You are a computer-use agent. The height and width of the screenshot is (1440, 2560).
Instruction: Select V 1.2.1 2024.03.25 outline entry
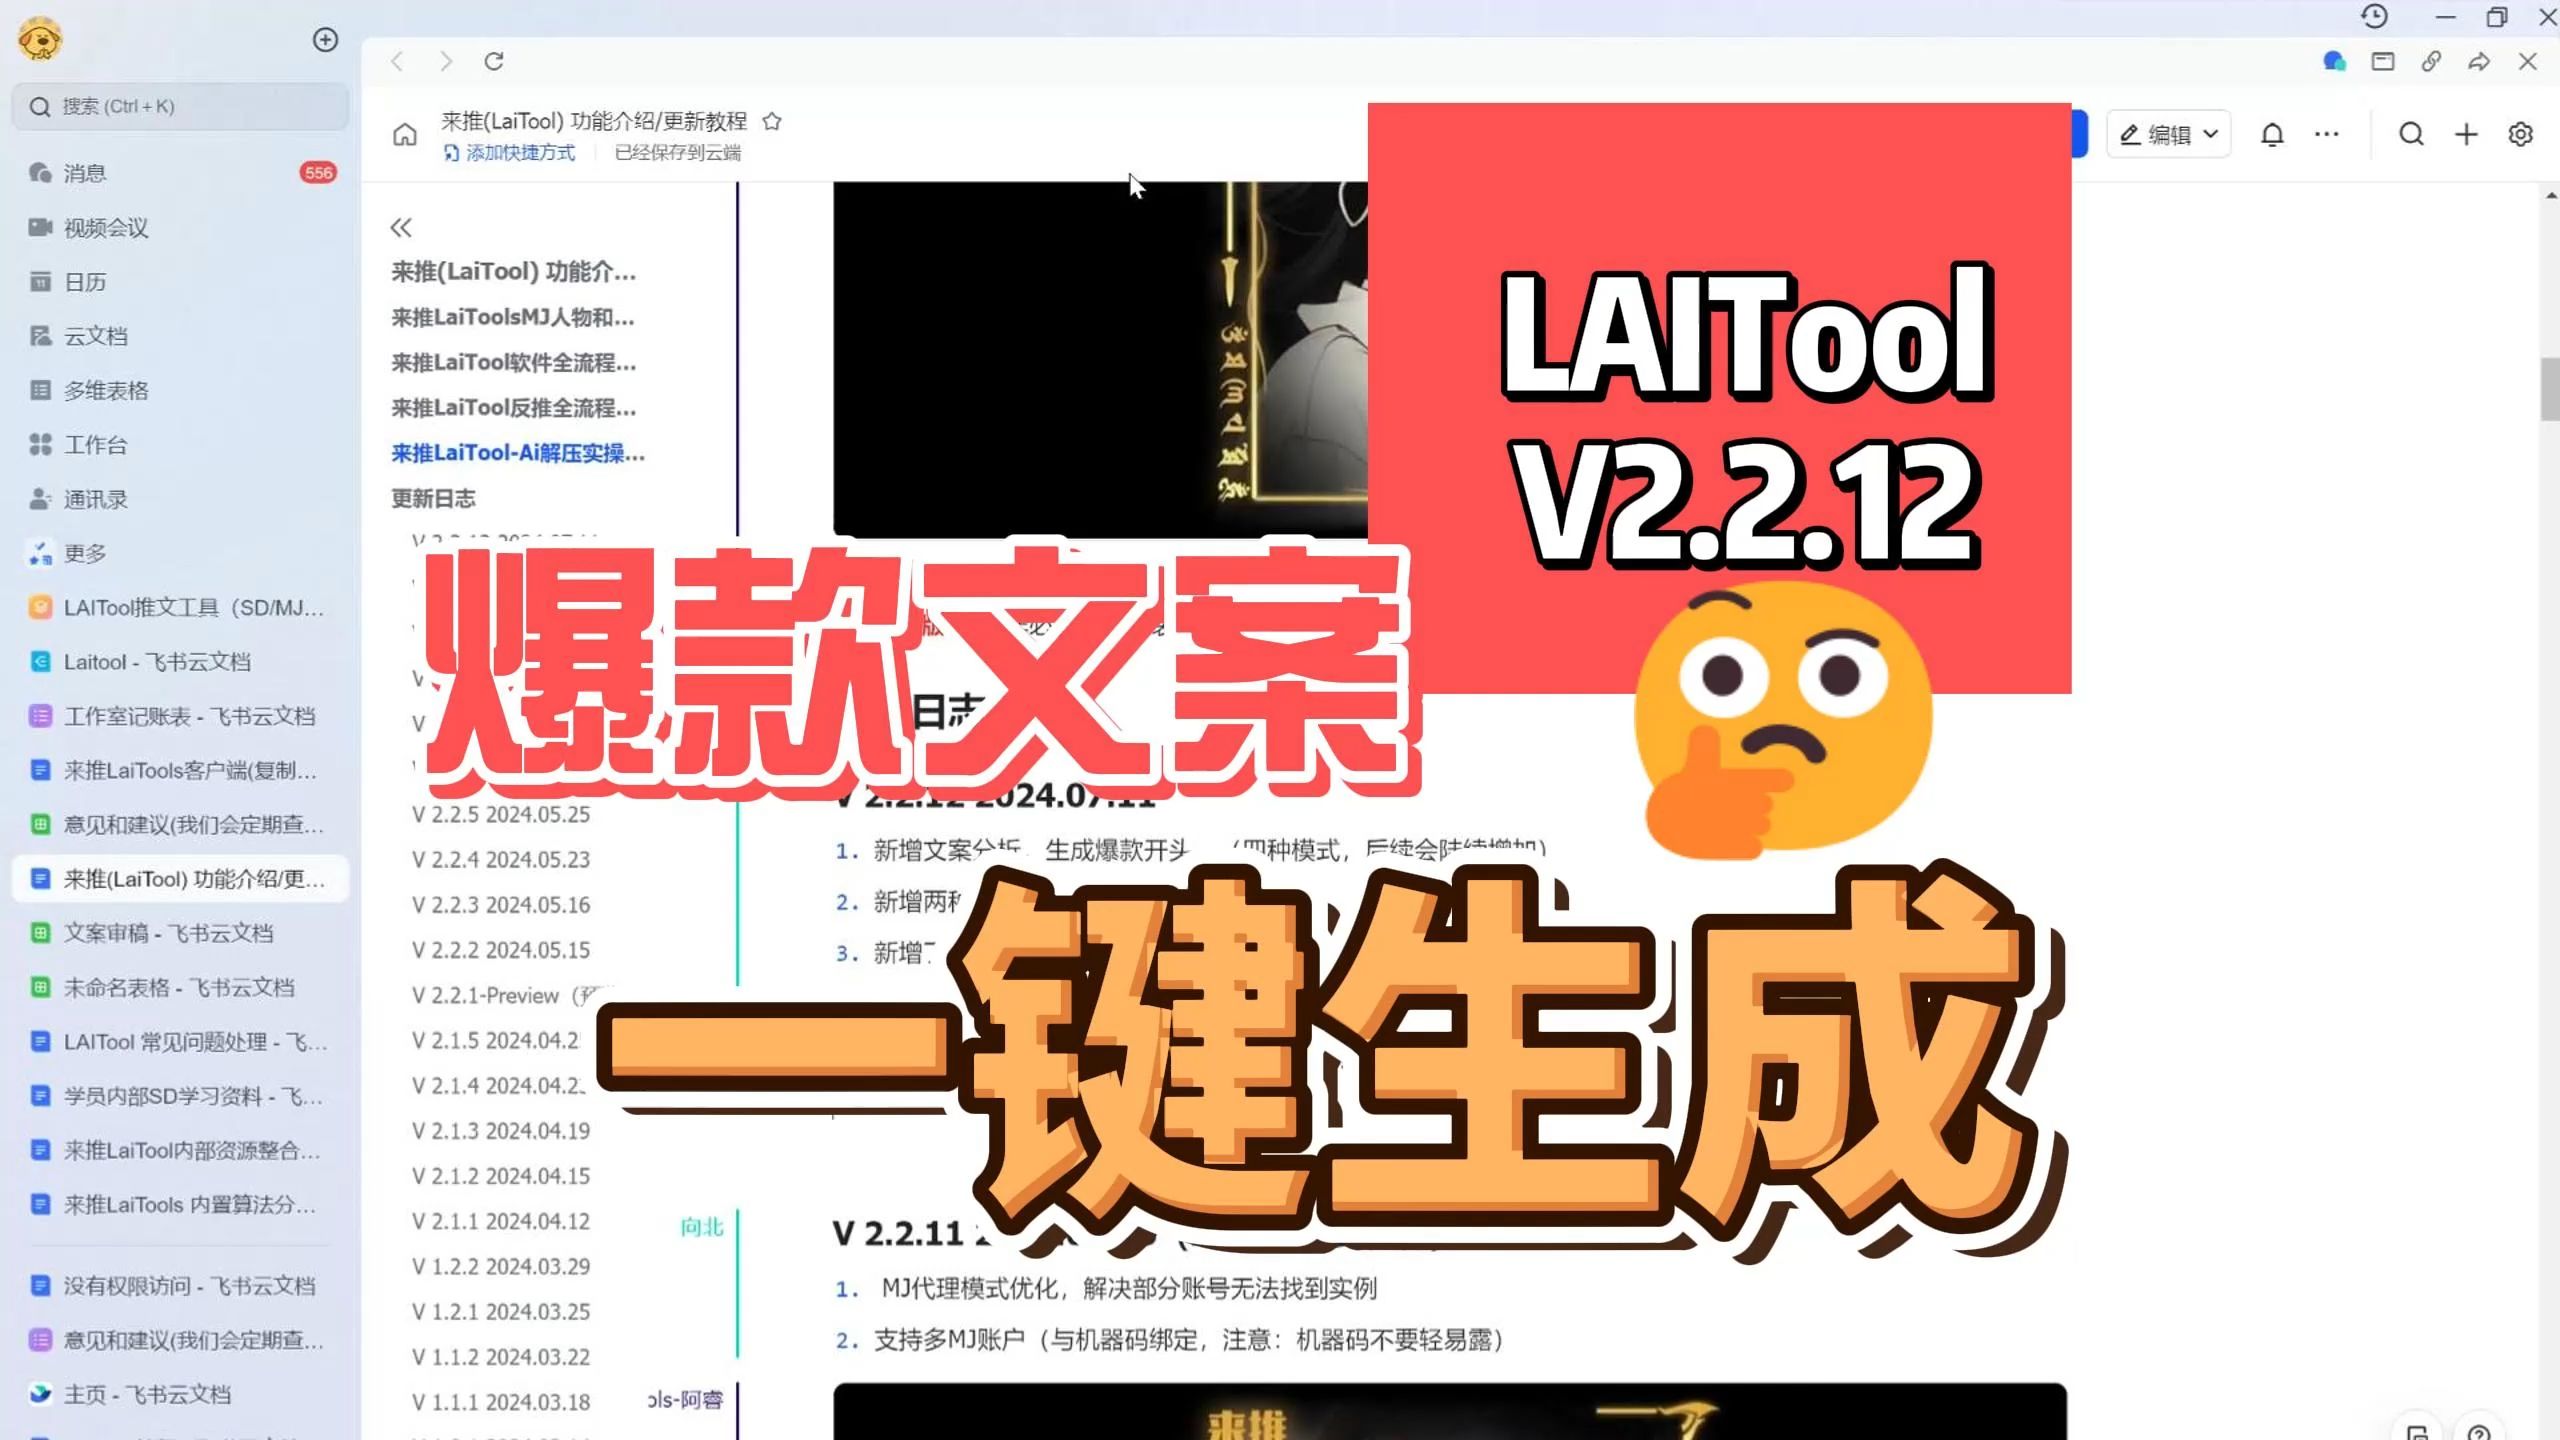coord(501,1311)
